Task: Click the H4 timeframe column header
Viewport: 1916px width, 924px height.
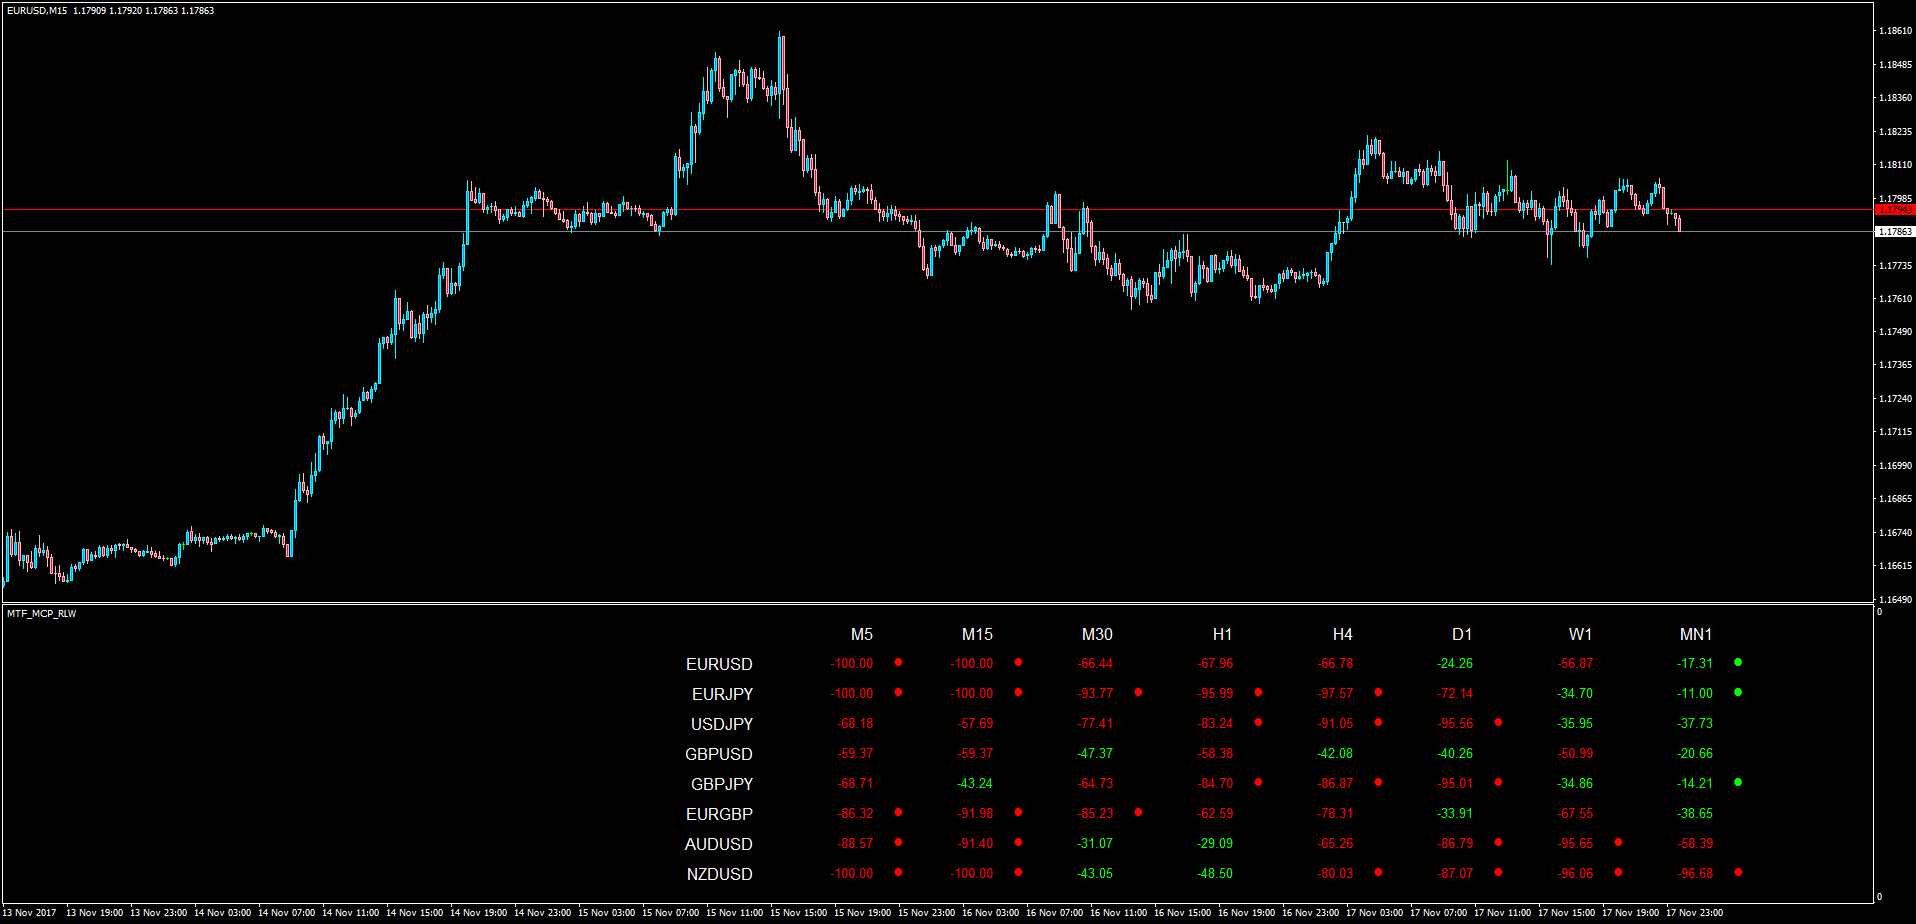Action: [1342, 634]
